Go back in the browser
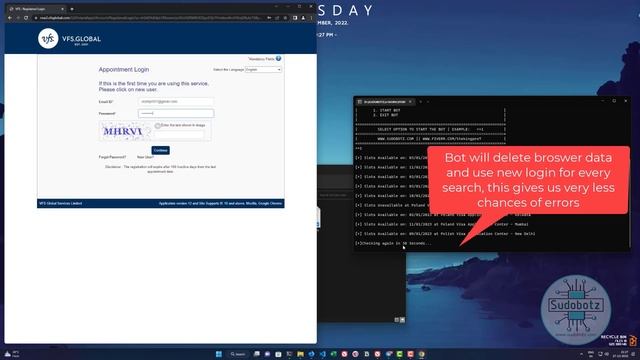Screen dimensions: 640x360 [x=10, y=18]
